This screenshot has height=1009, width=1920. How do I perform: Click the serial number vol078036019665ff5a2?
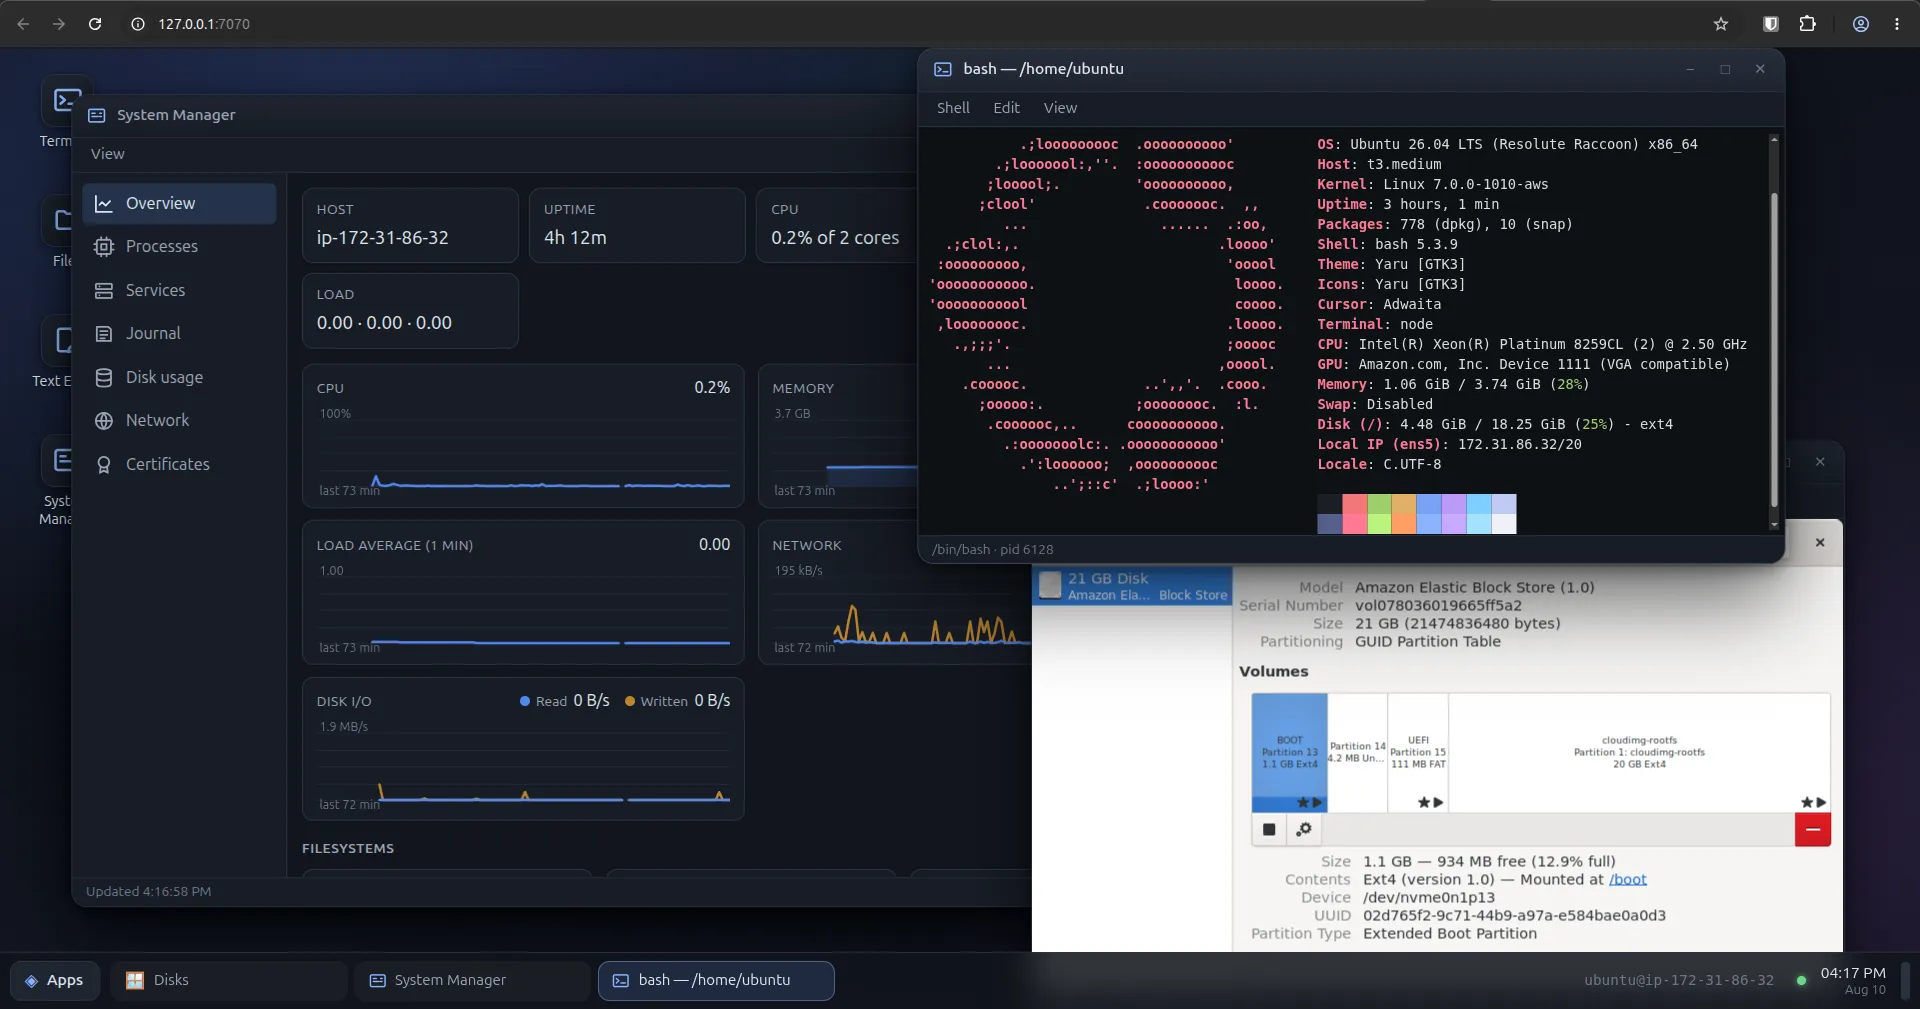1438,605
